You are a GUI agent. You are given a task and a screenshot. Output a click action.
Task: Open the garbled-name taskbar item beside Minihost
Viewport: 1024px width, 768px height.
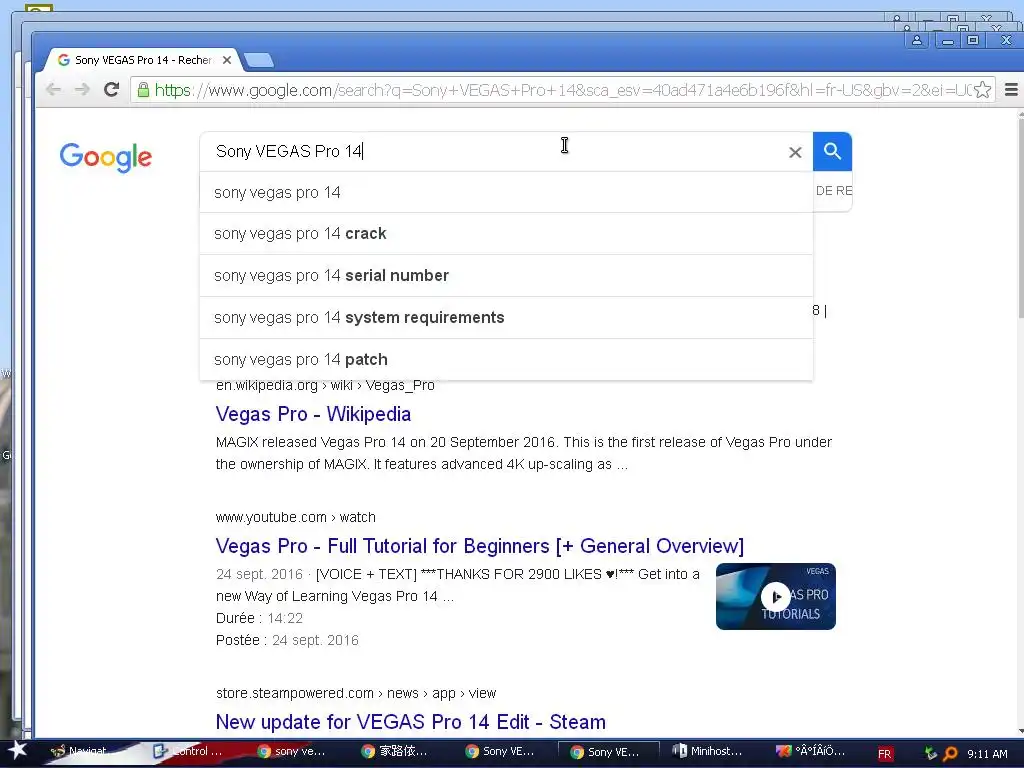(x=810, y=751)
